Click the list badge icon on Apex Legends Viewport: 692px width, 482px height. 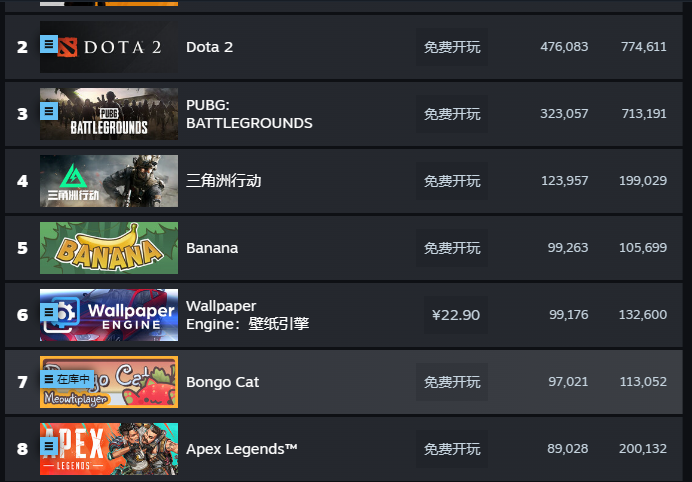[x=49, y=446]
